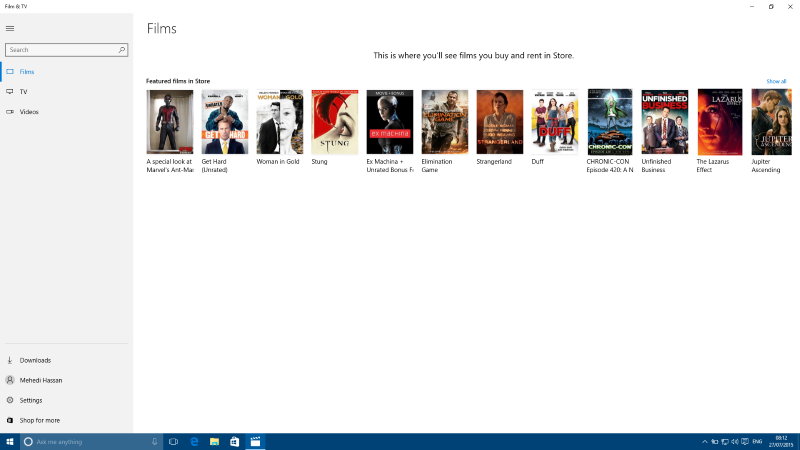The image size is (800, 450).
Task: Focus the Search input field
Action: (66, 49)
